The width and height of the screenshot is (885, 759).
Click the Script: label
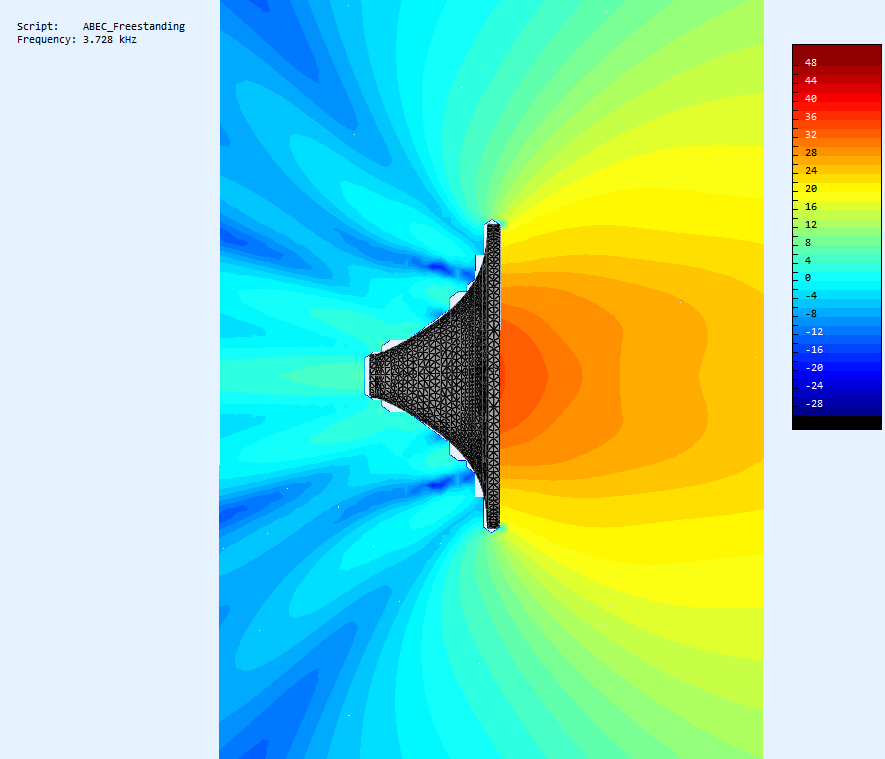(37, 27)
